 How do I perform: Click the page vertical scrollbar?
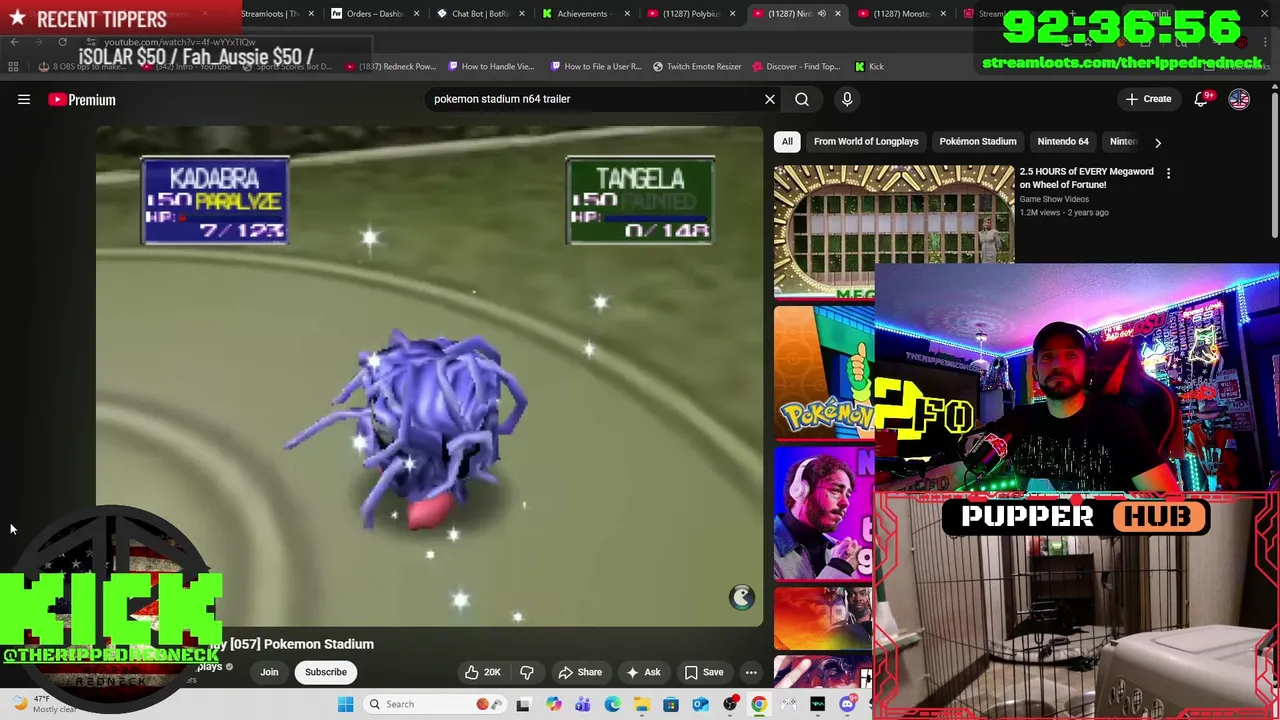click(1274, 165)
